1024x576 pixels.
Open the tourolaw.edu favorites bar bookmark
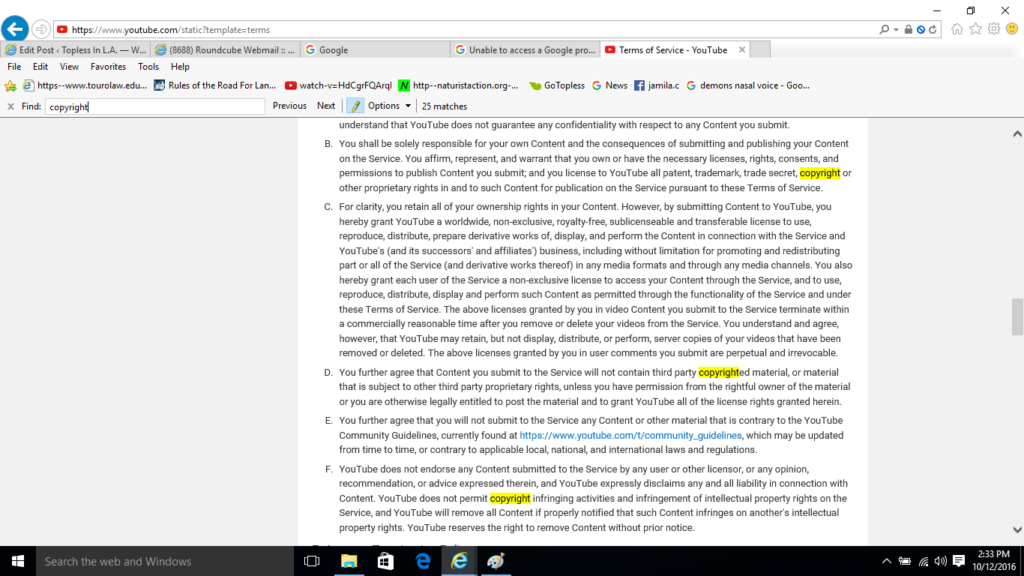[85, 86]
